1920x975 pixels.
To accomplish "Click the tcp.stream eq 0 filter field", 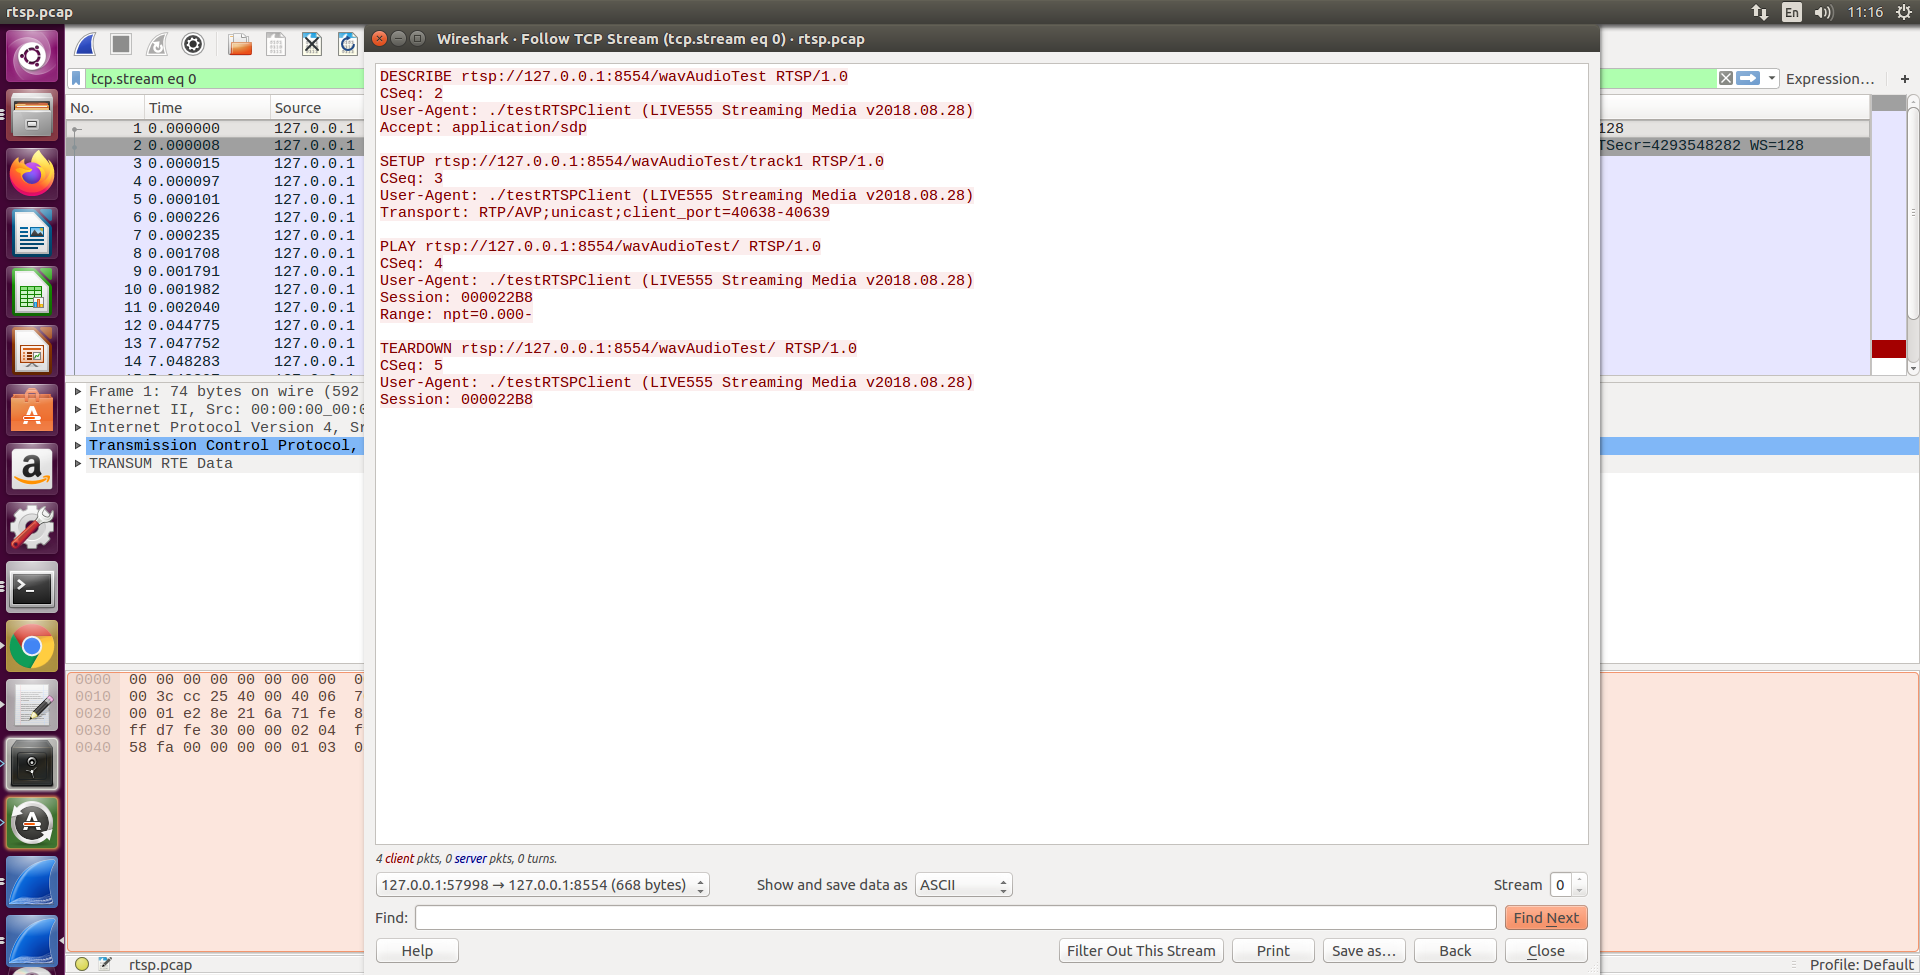I will coord(225,78).
